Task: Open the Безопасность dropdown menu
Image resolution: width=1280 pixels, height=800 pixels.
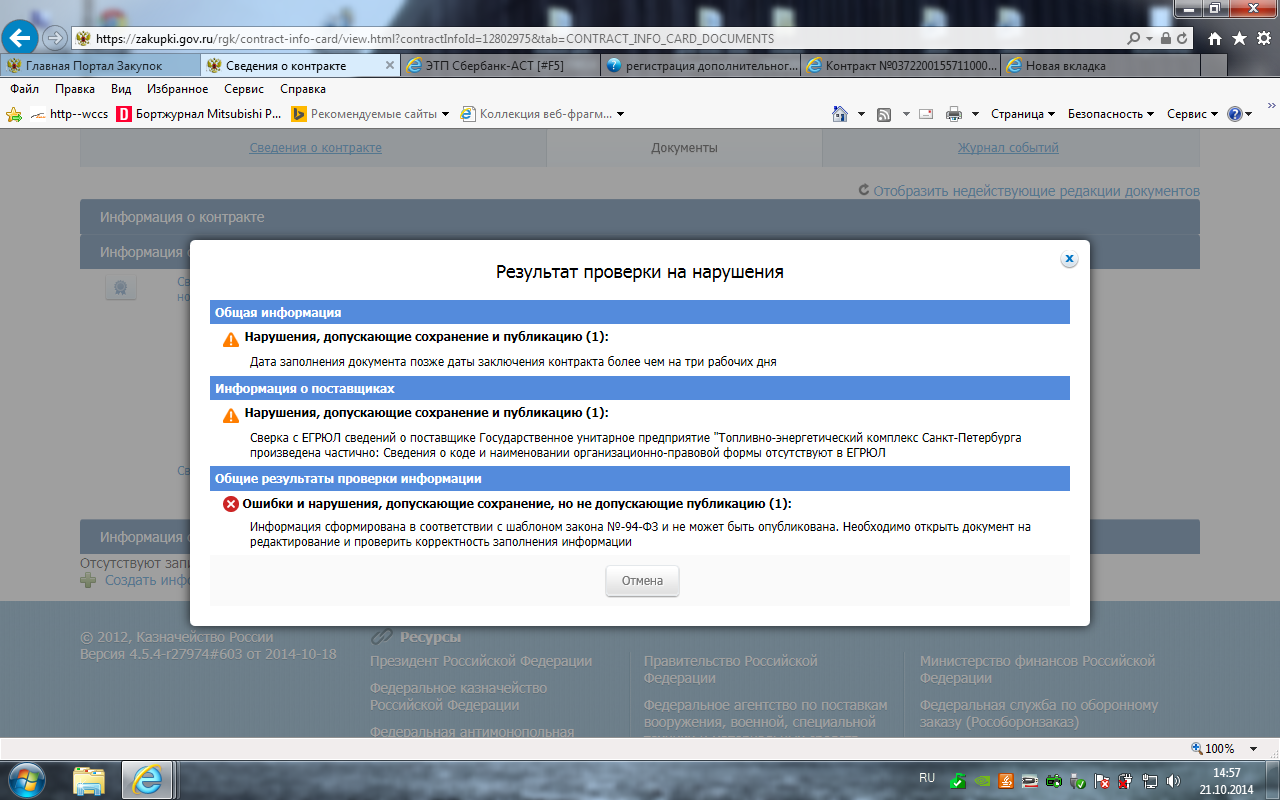Action: 1111,114
